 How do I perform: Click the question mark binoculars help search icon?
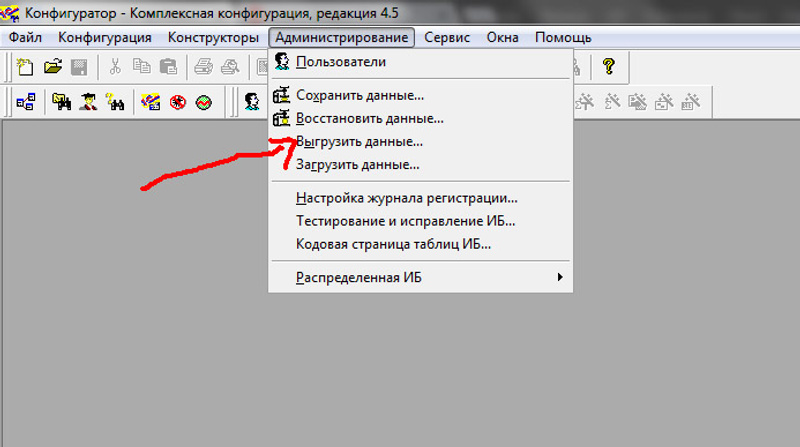pos(115,102)
